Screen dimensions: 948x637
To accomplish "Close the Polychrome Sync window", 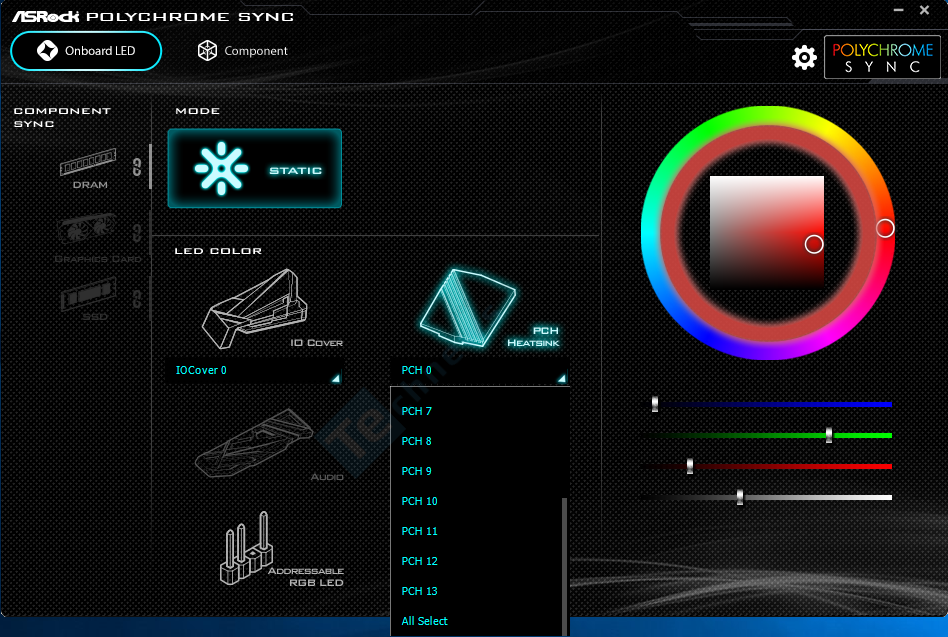I will (924, 10).
